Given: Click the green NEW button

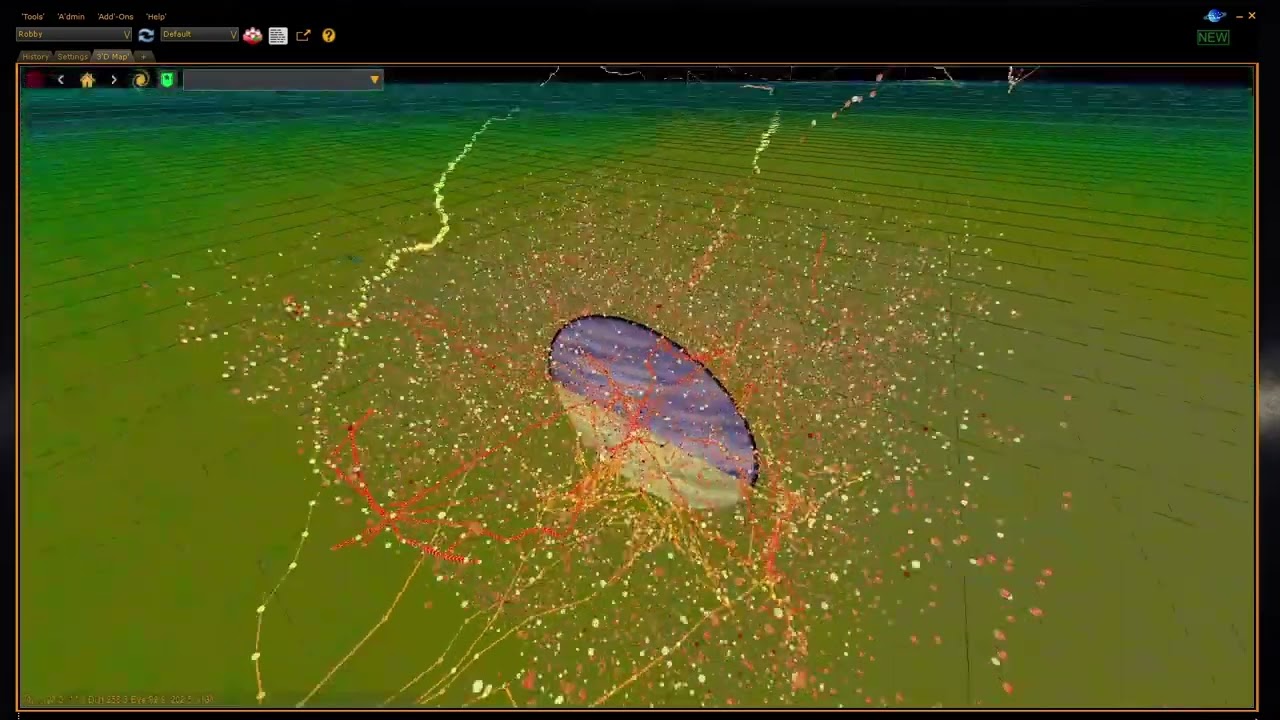Looking at the screenshot, I should 1213,37.
